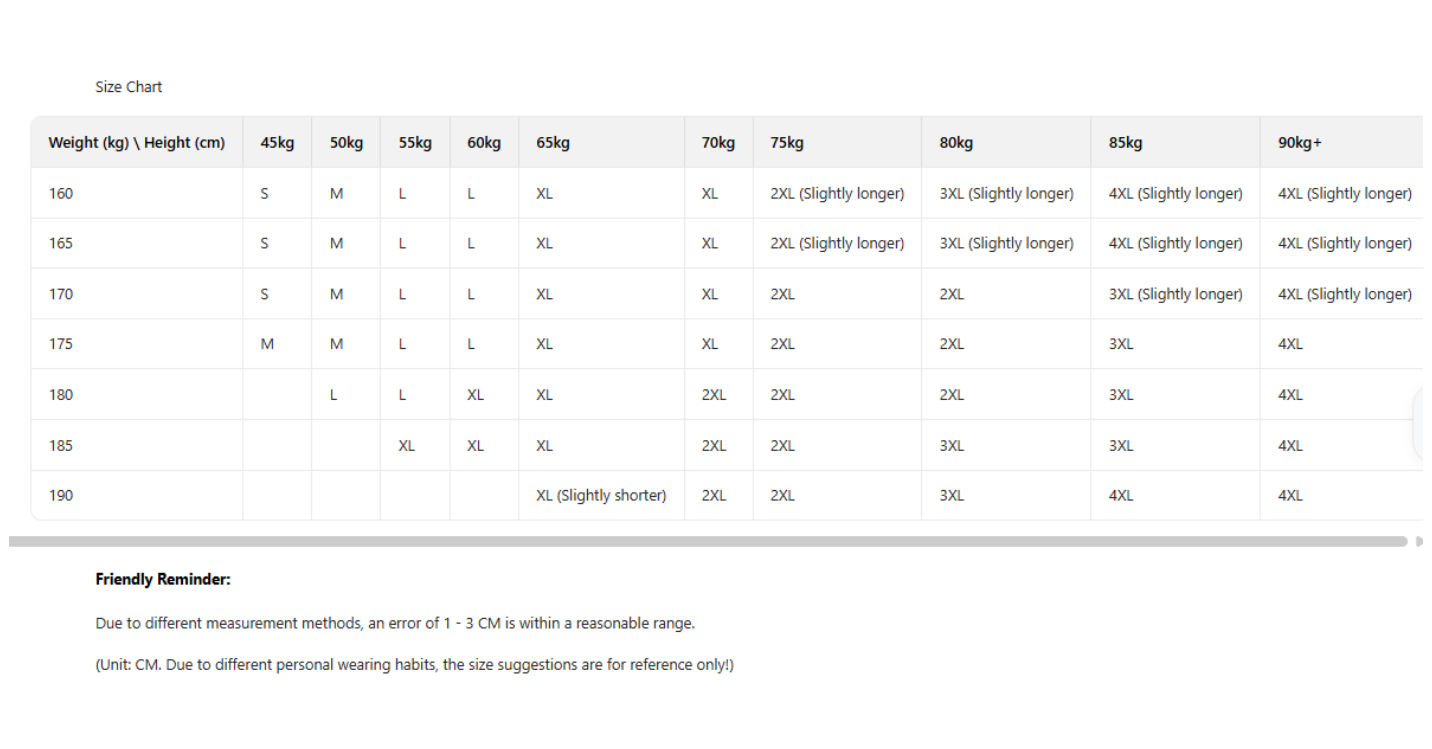
Task: Click the 'XL (Slightly shorter)' cell
Action: [x=601, y=495]
